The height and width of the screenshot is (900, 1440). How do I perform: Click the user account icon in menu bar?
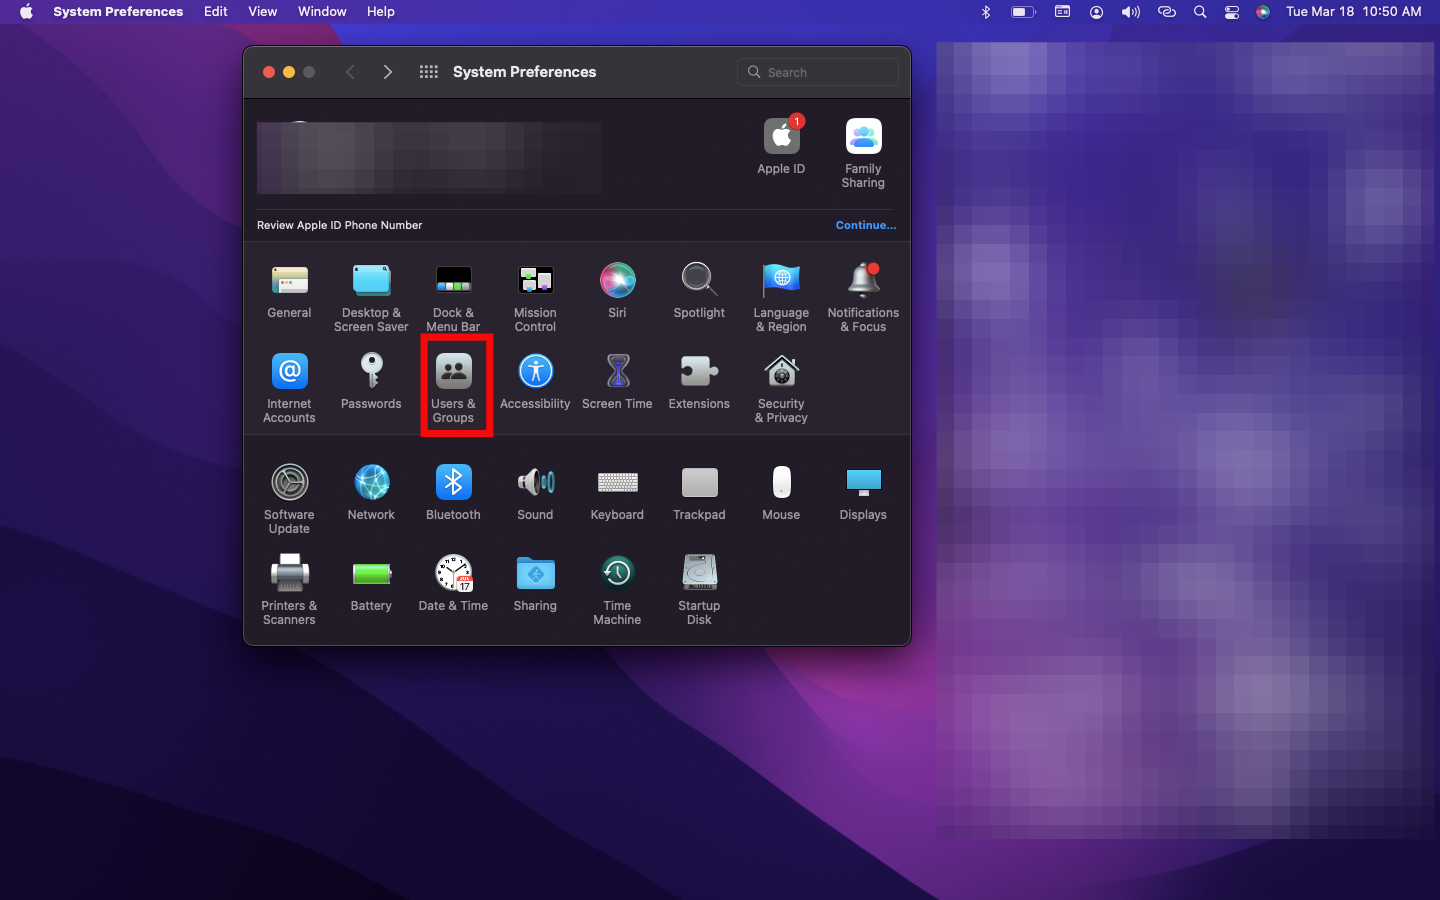tap(1097, 12)
